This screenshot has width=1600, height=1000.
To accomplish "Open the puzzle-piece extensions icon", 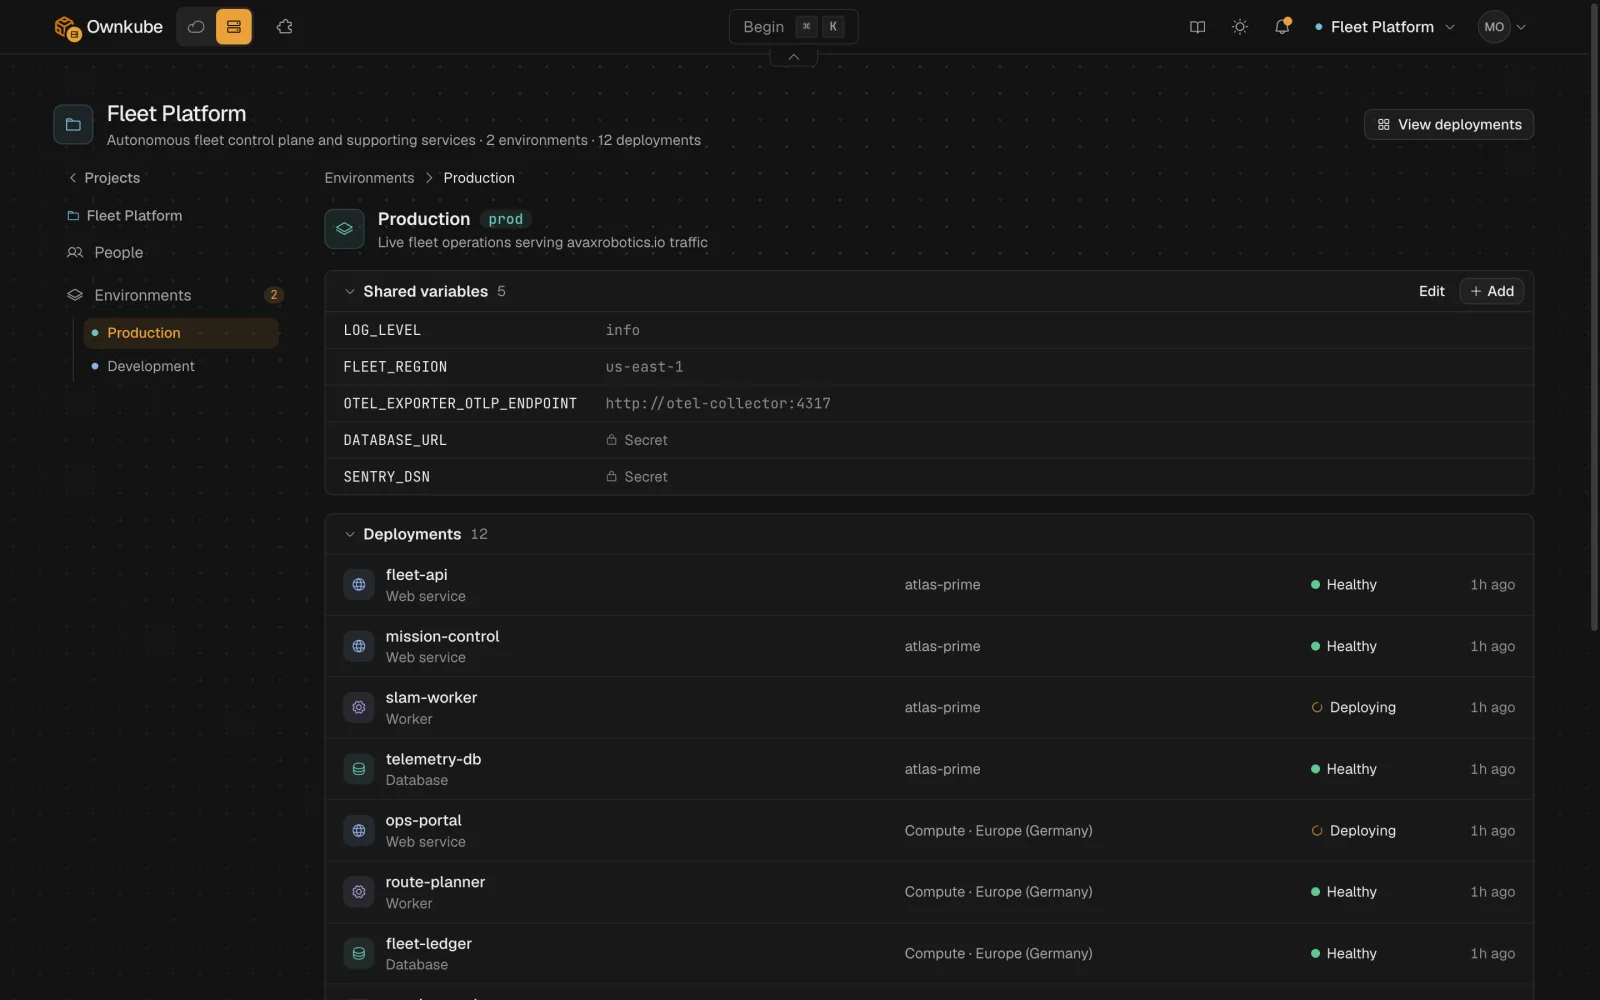I will coord(285,27).
